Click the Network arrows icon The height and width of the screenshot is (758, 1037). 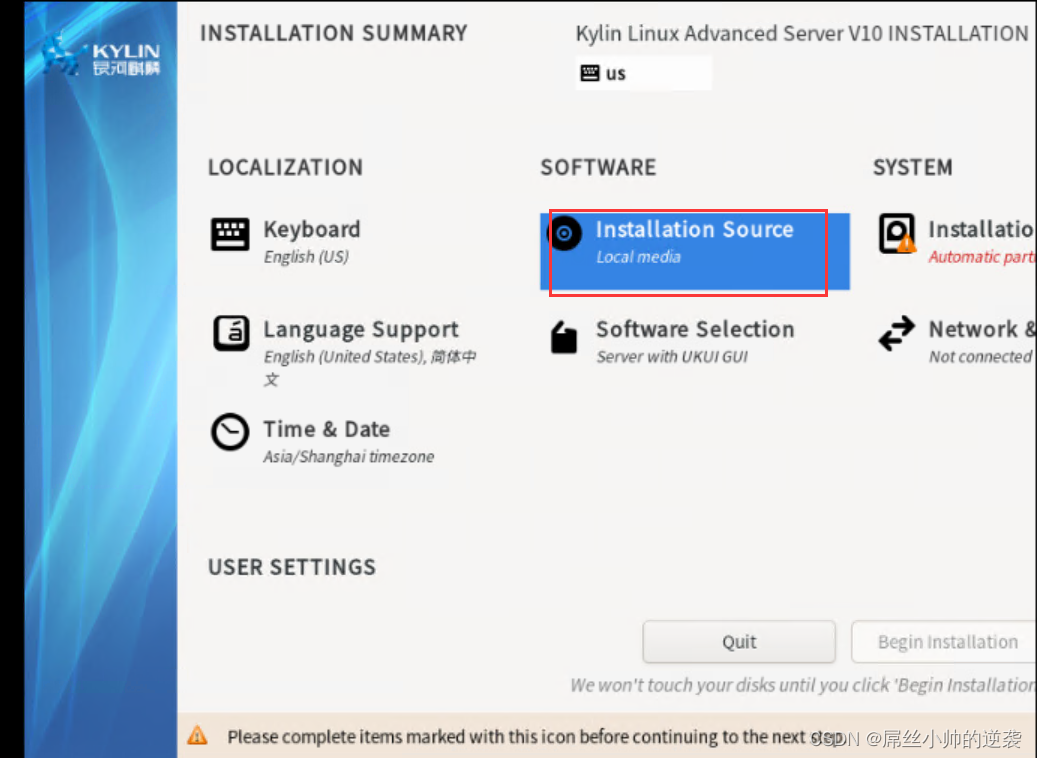896,334
